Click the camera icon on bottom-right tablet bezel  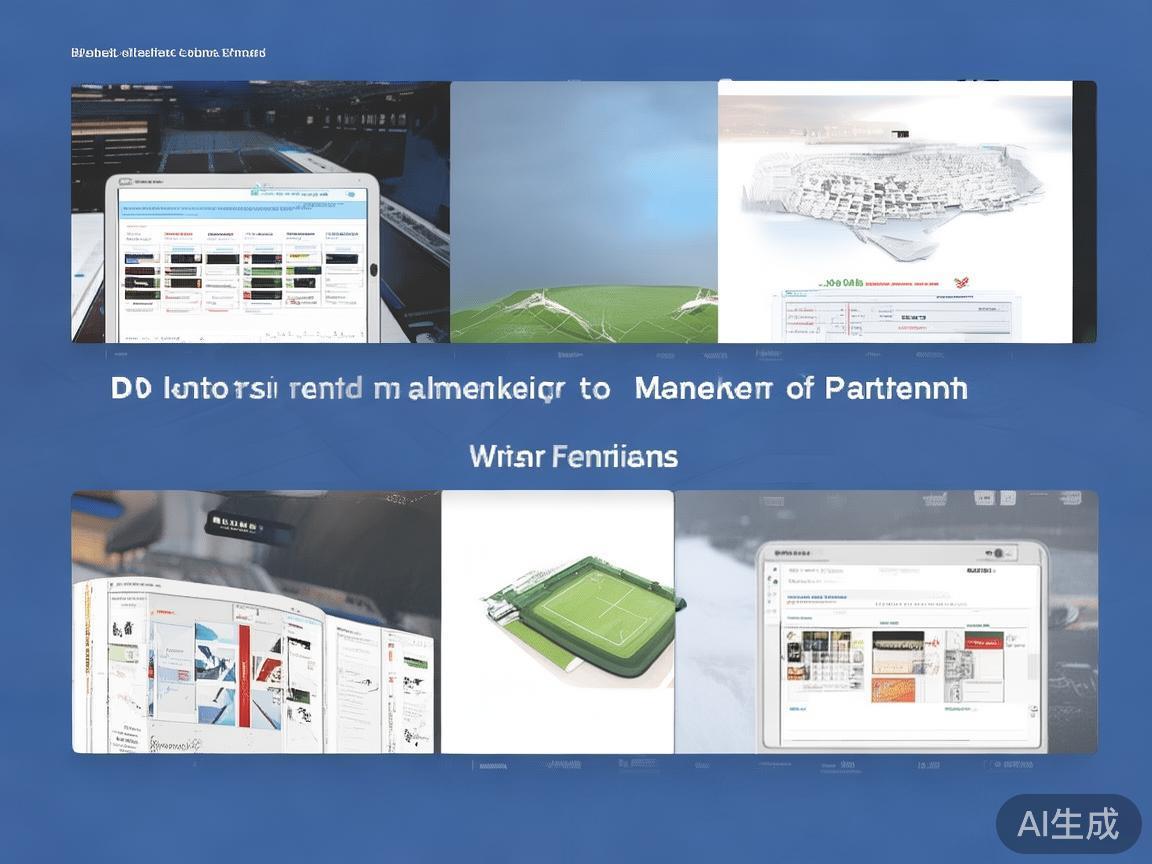996,553
